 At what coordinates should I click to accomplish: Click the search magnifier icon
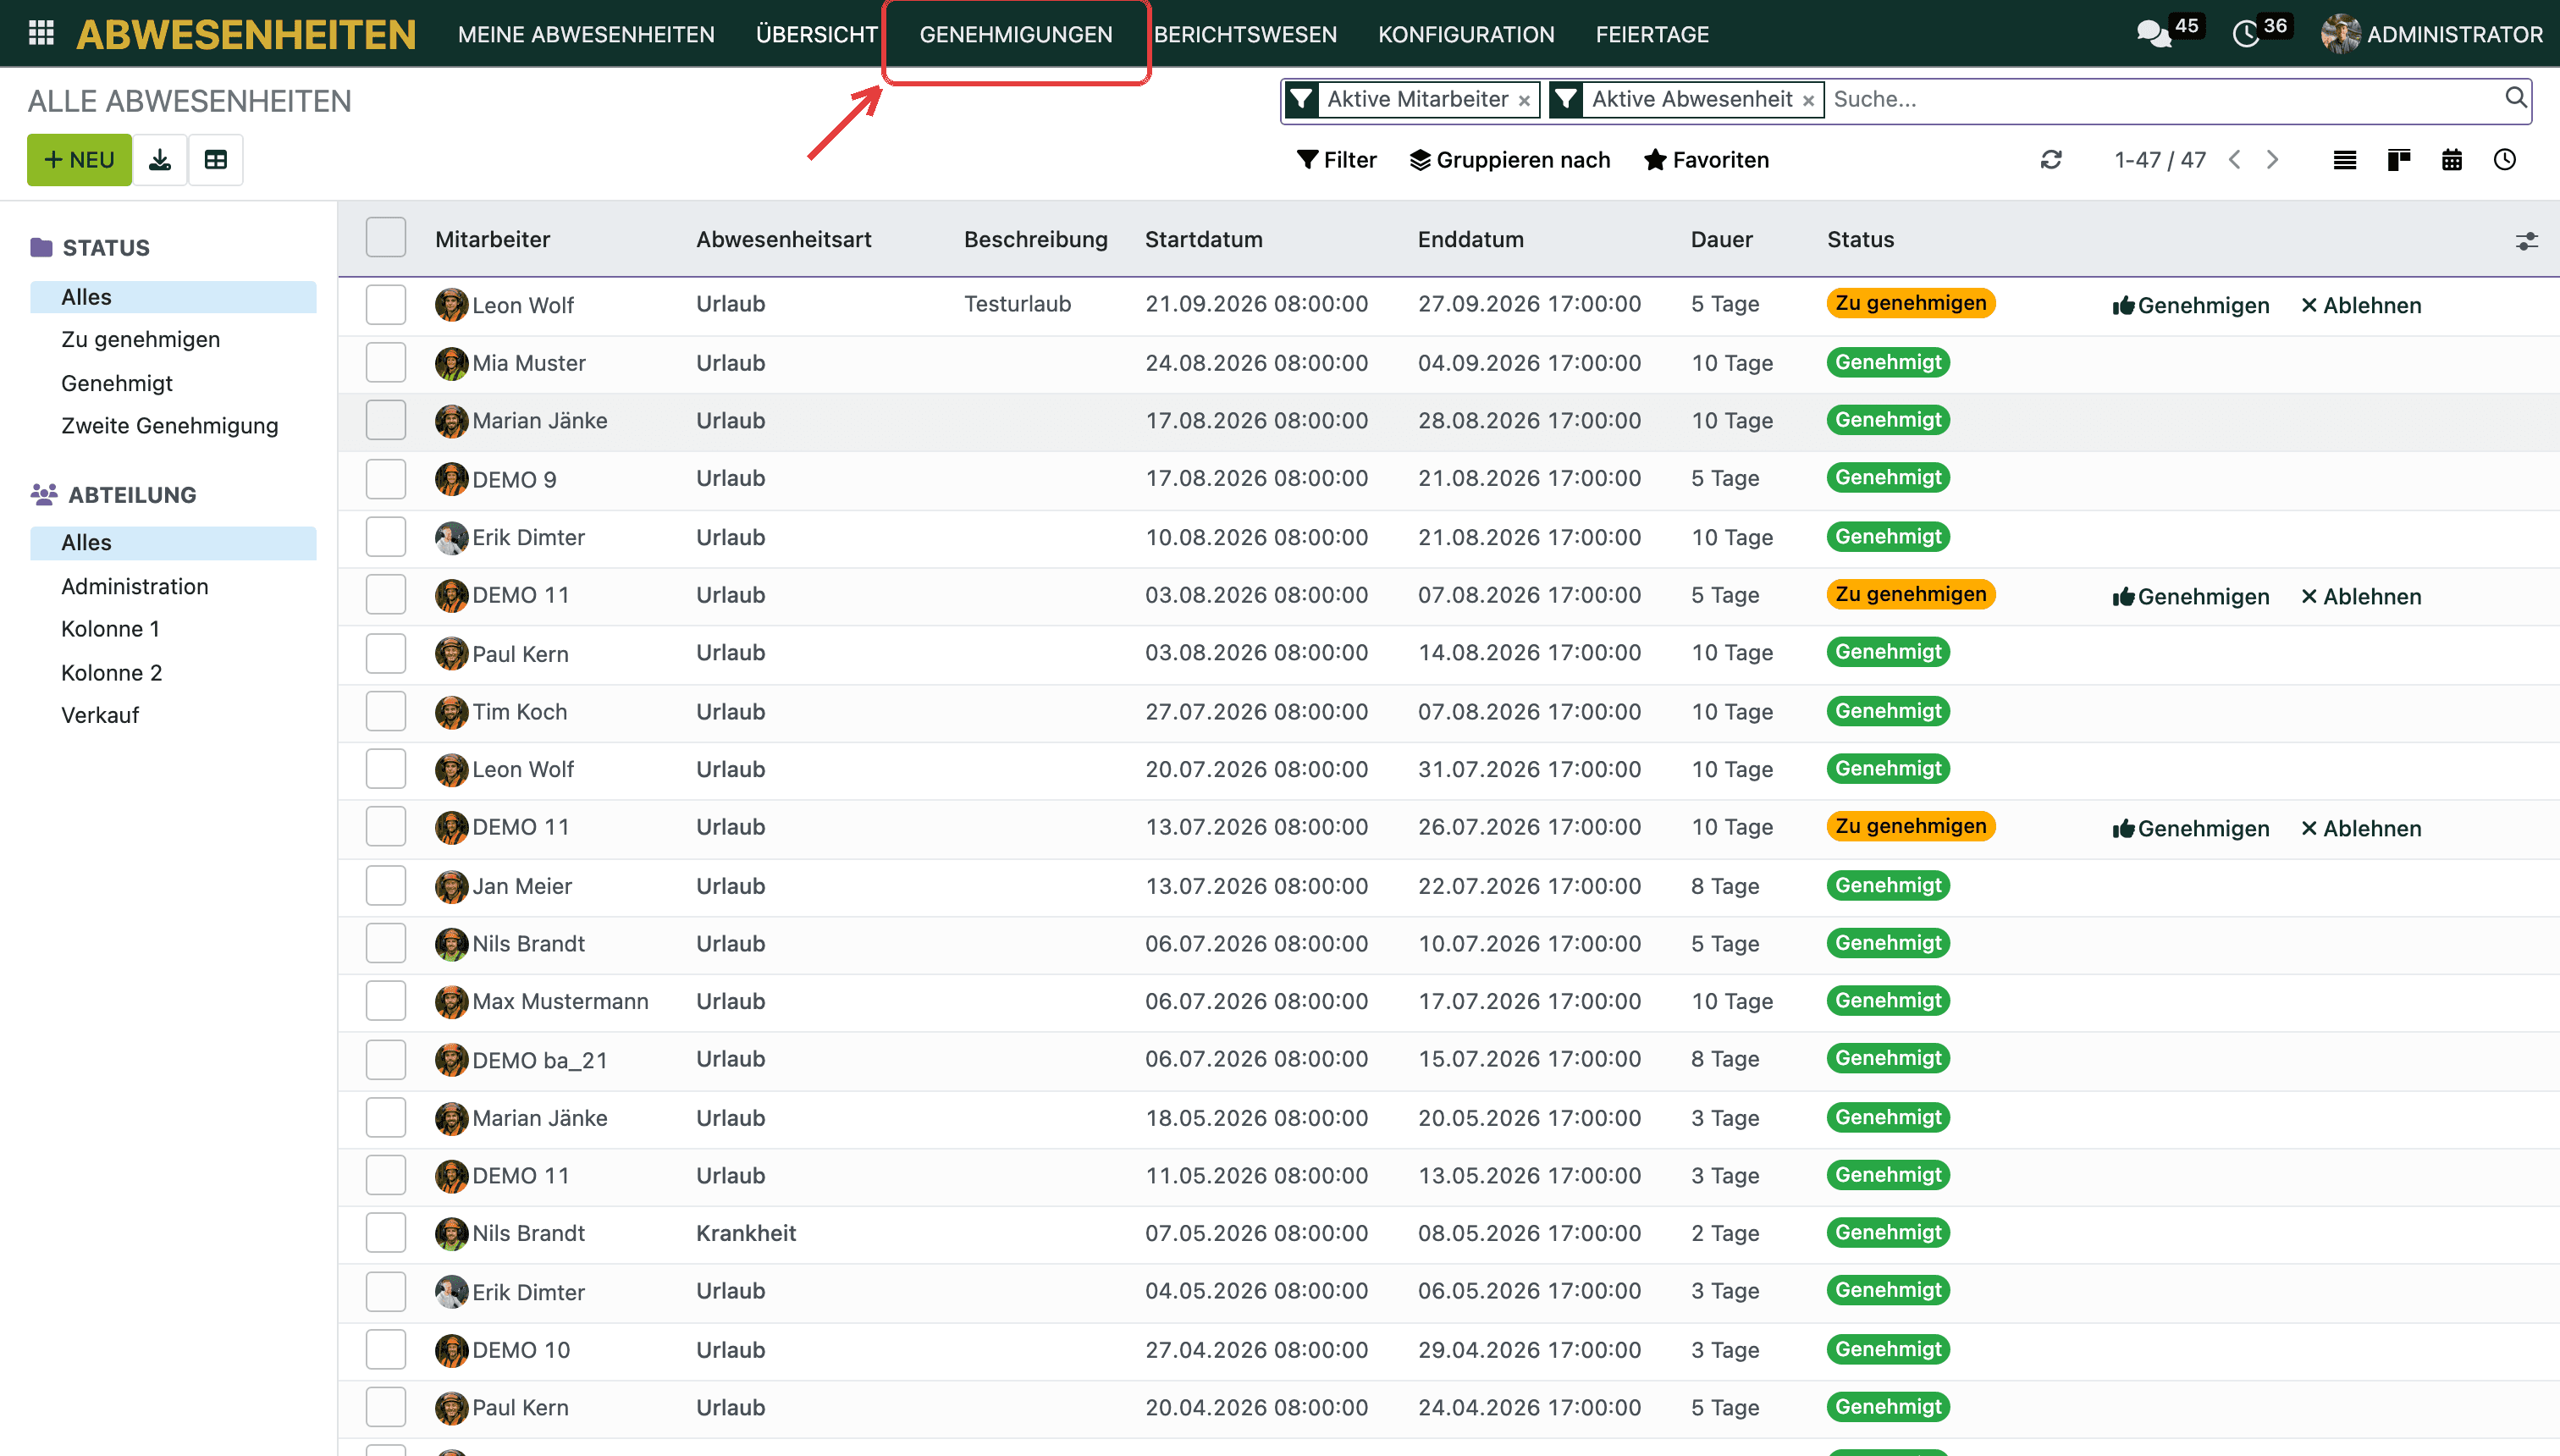tap(2515, 98)
